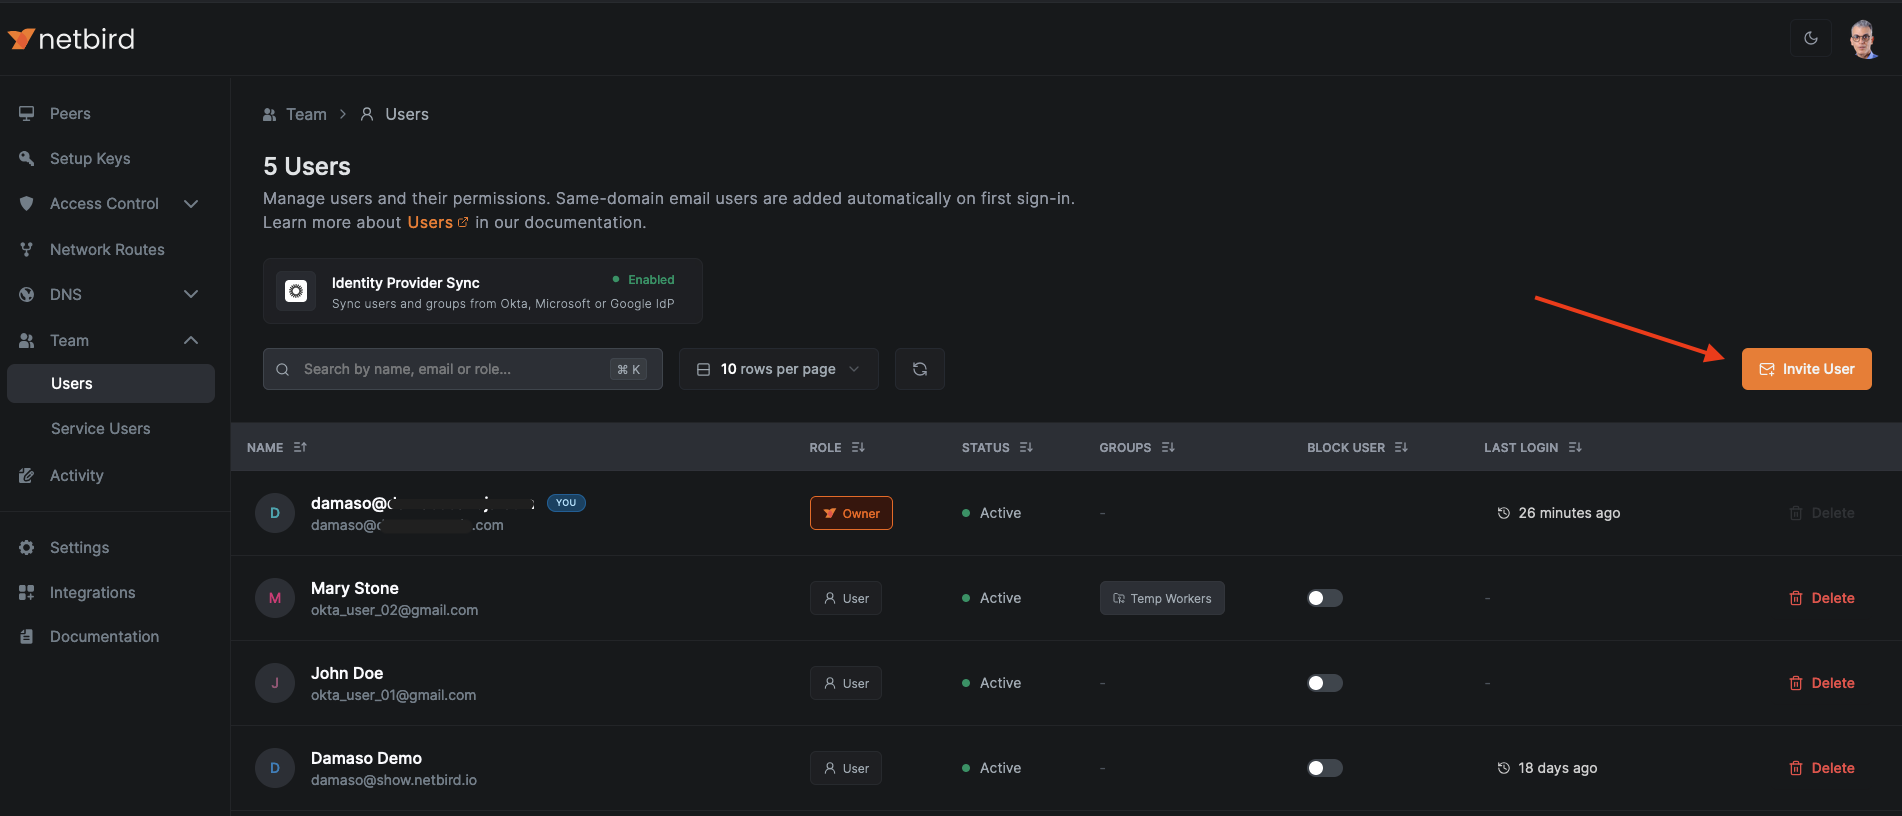Open Damaso Demo's User role selector
The height and width of the screenshot is (816, 1902).
tap(846, 769)
